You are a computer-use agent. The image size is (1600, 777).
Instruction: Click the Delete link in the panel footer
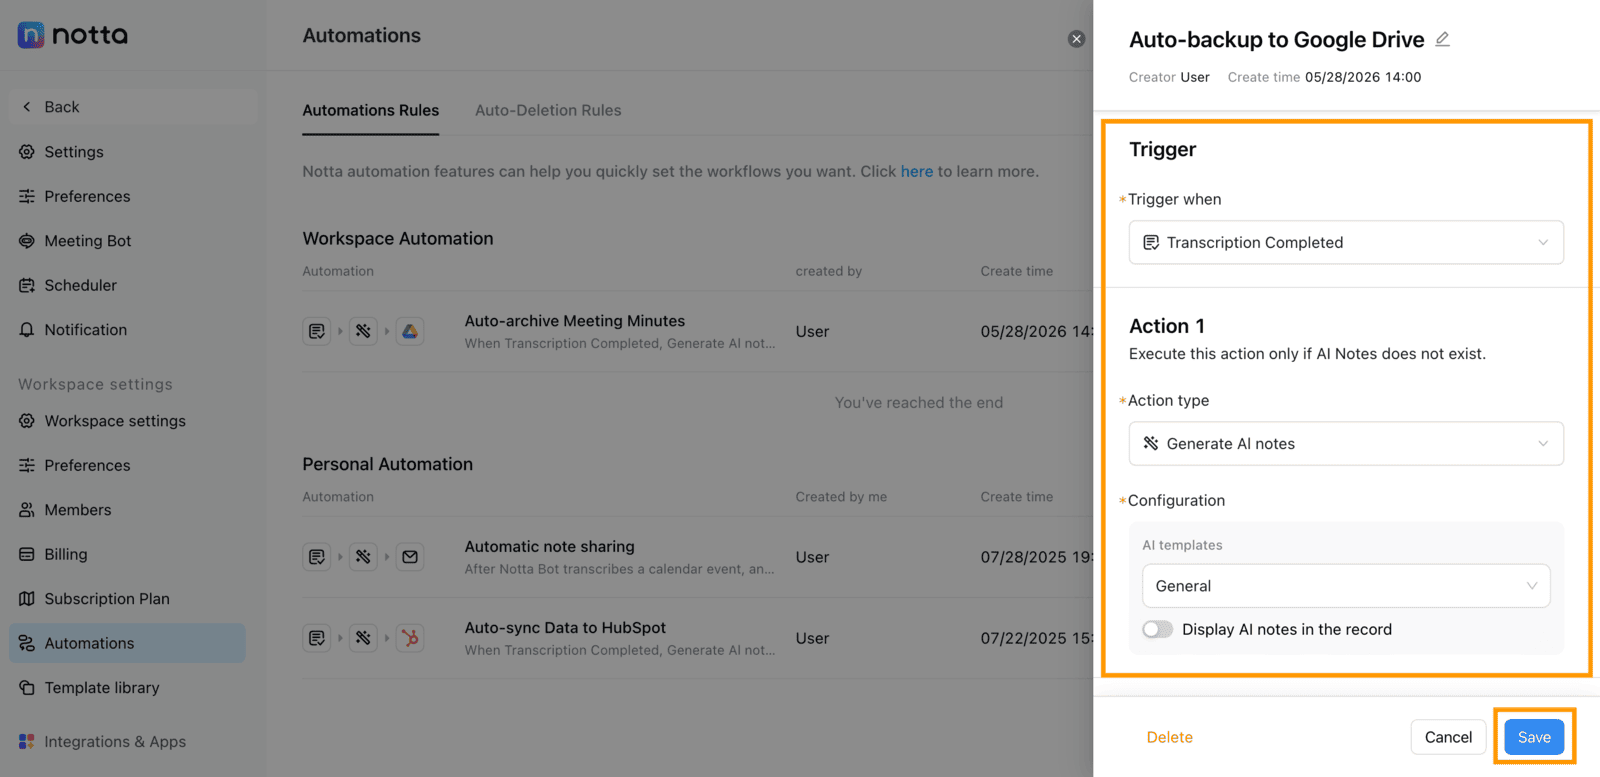click(1169, 737)
